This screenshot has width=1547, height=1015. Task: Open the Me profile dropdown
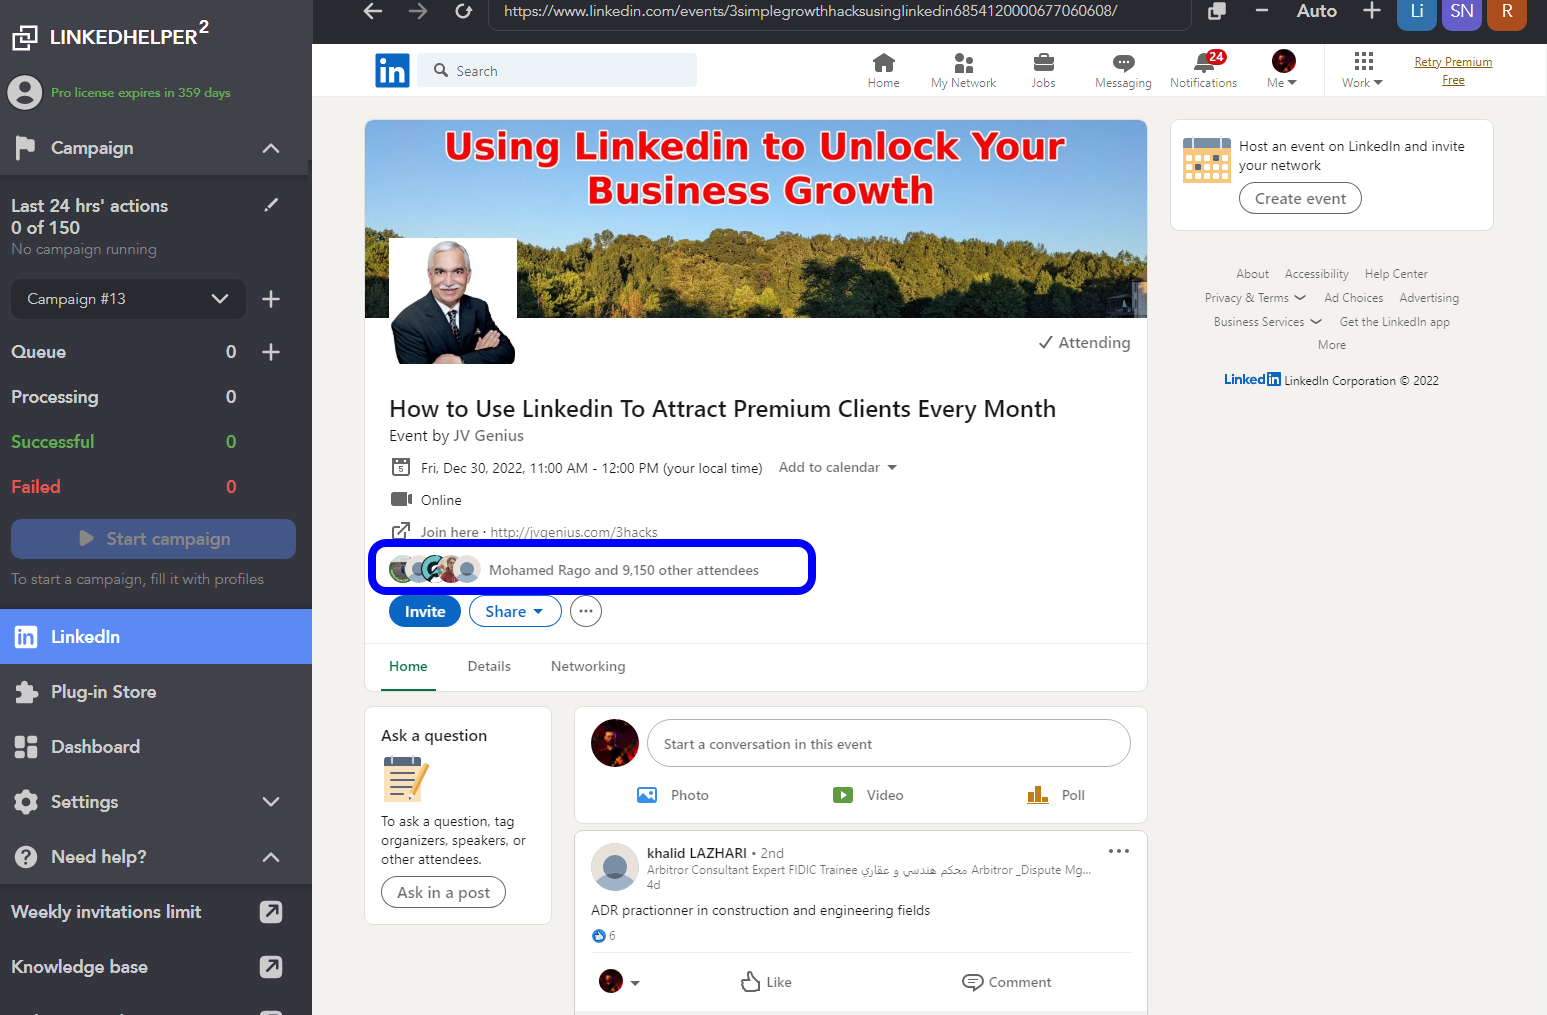[x=1282, y=70]
